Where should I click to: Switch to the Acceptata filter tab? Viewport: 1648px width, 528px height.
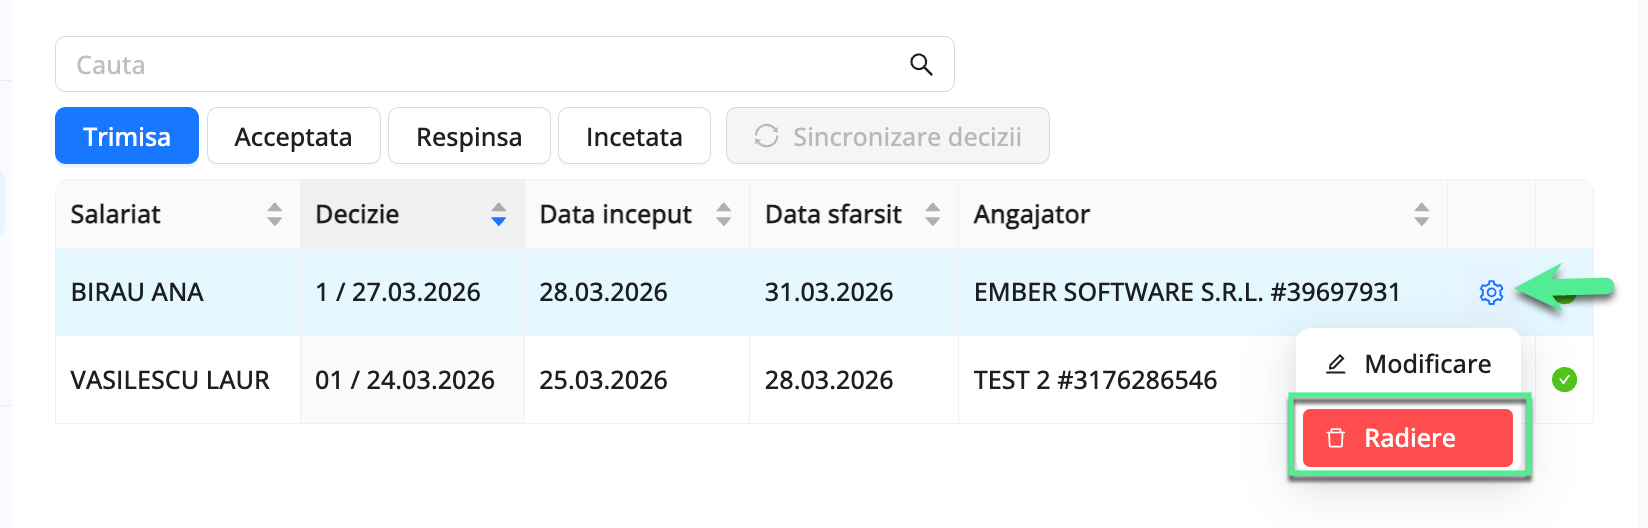[x=293, y=136]
